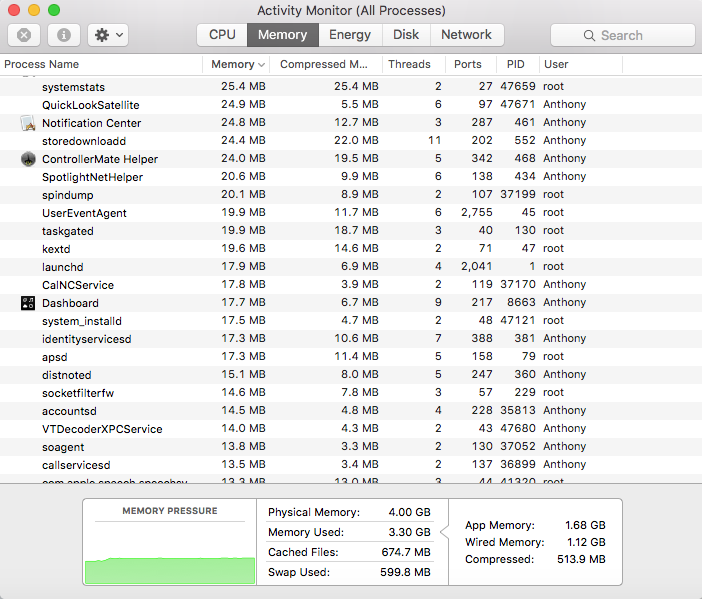Click the Wired Memory 1.12 GB value
Viewport: 702px width, 599px height.
point(586,542)
